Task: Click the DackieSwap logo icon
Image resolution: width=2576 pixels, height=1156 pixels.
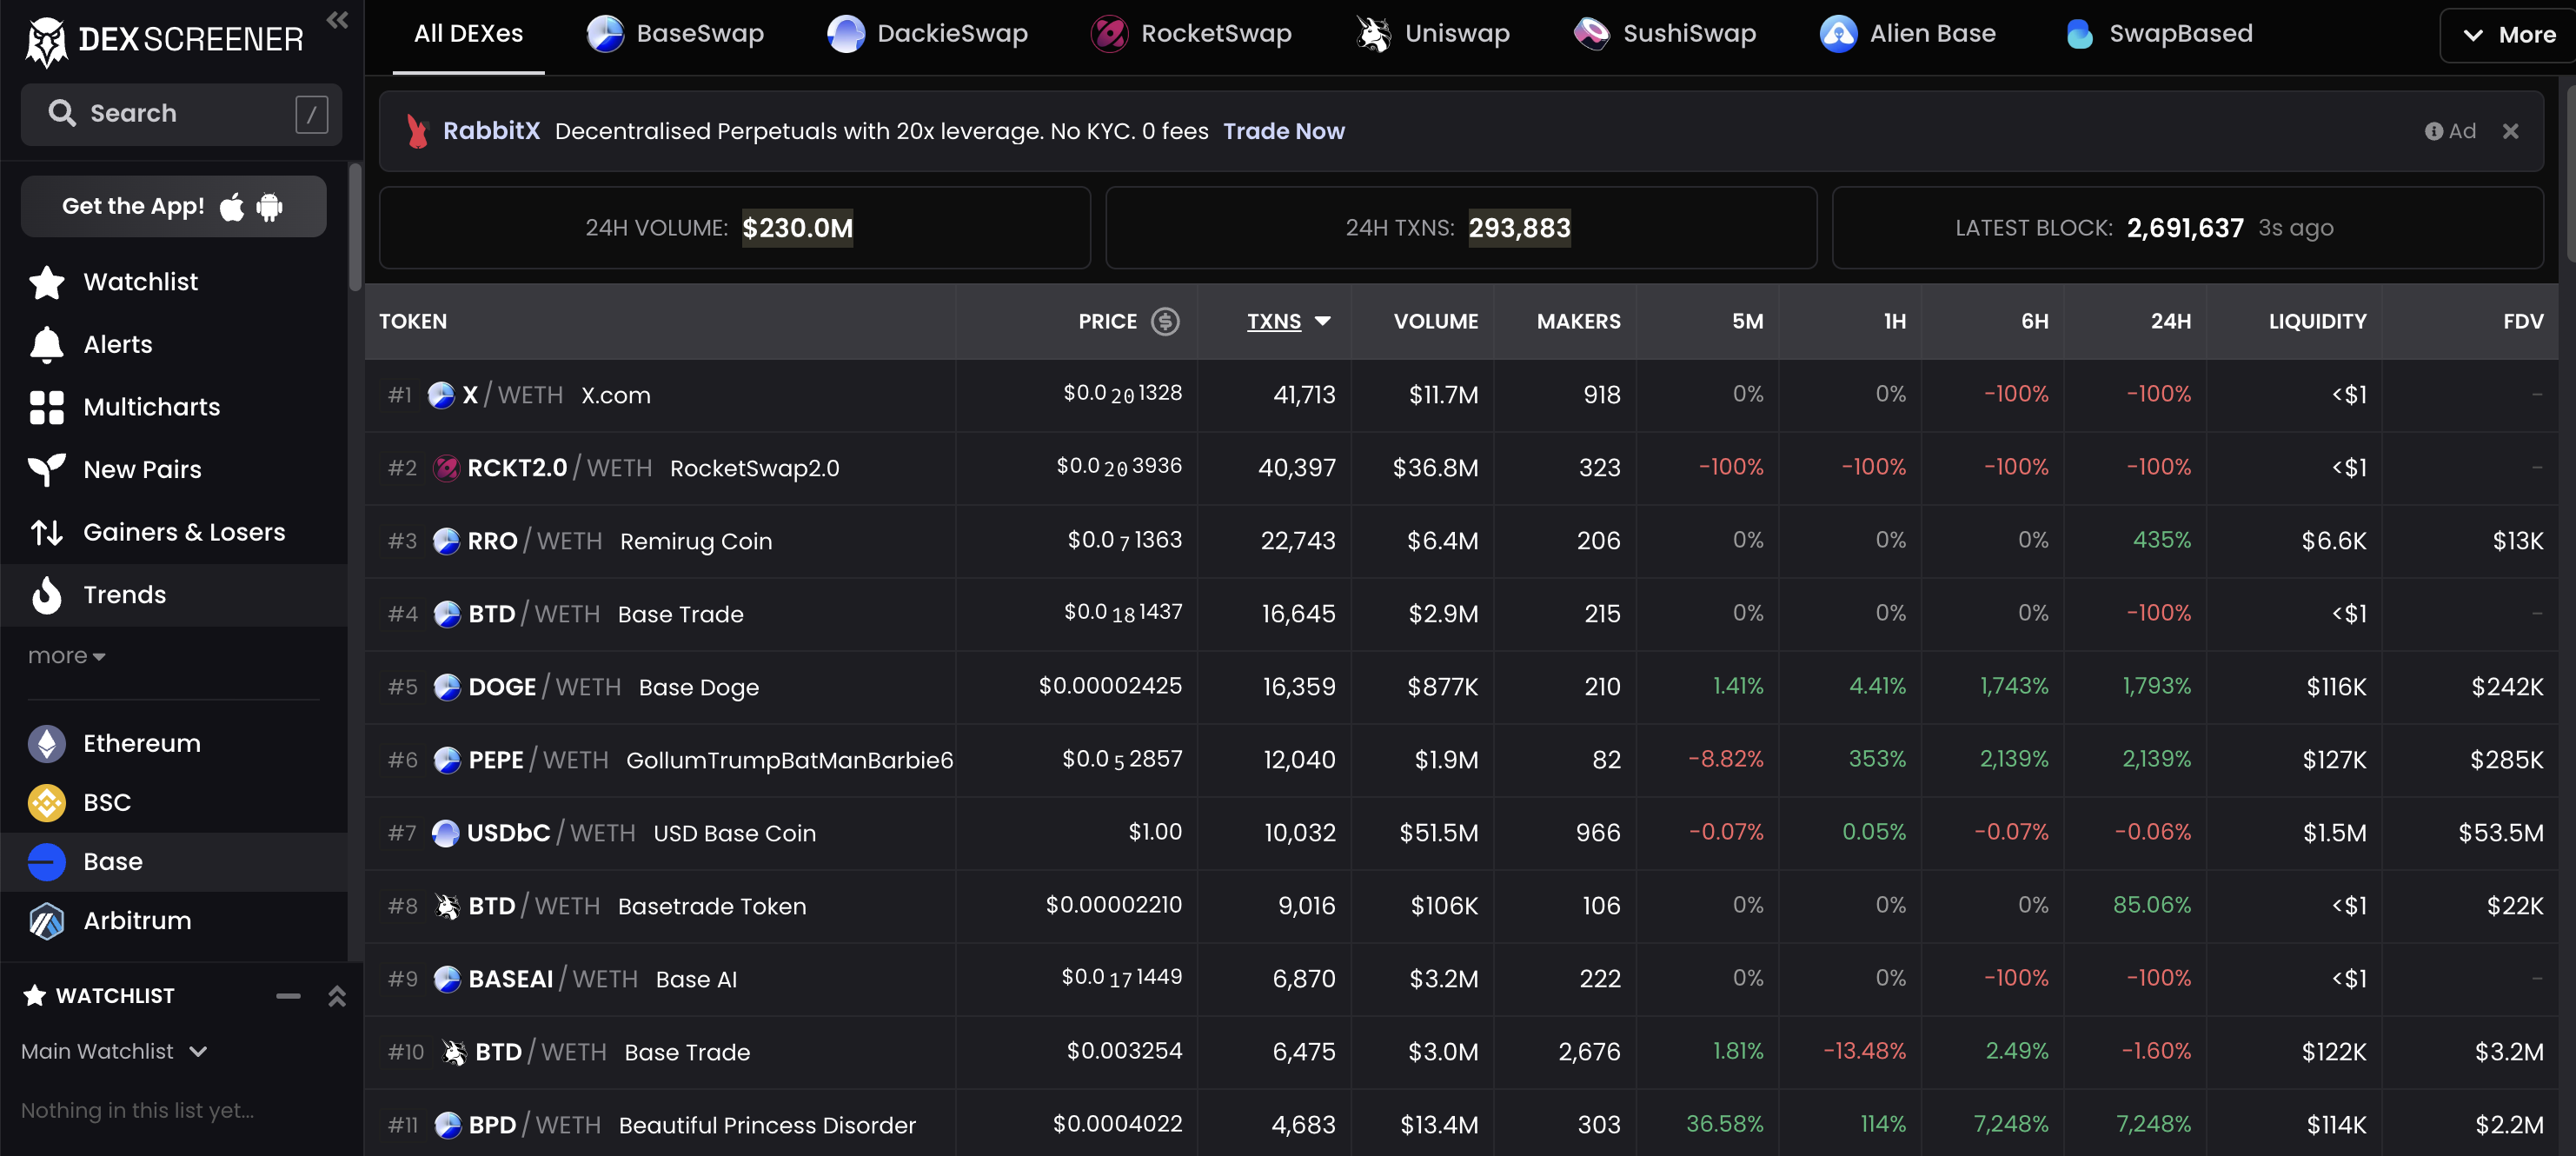Action: (846, 34)
